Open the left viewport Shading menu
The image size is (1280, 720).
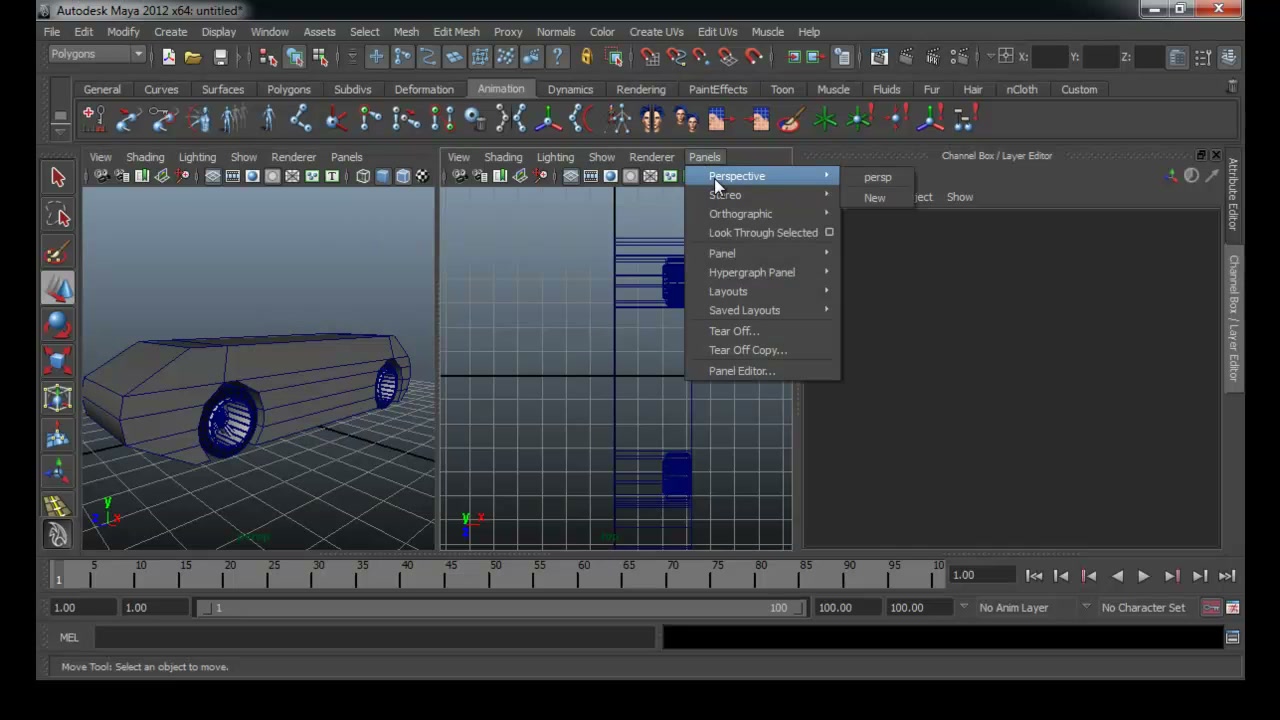[145, 157]
